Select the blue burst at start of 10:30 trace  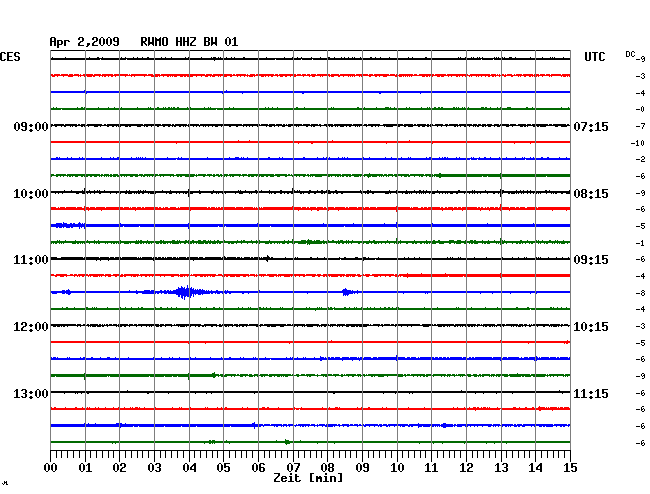coord(68,225)
